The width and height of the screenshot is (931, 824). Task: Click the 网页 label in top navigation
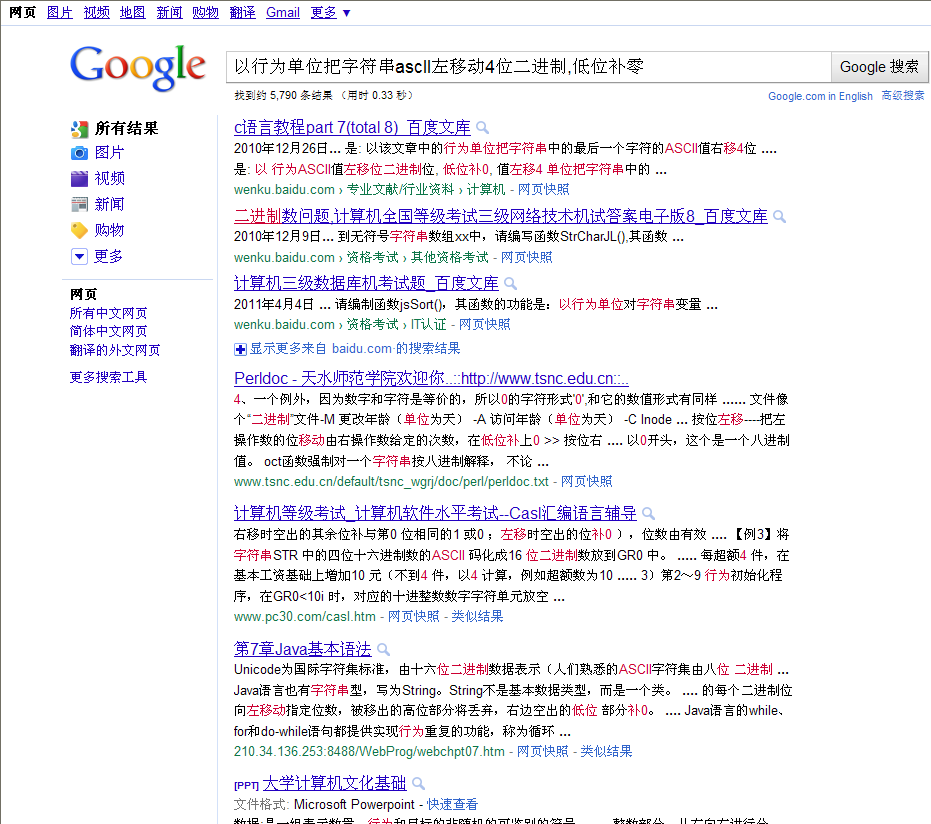23,12
